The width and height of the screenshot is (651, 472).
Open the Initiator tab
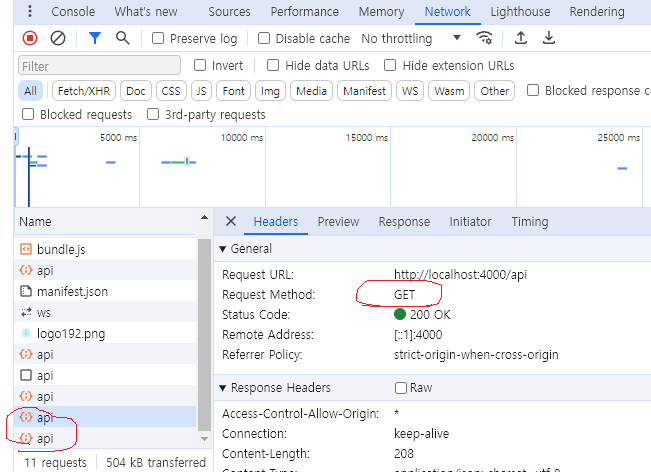[x=470, y=222]
